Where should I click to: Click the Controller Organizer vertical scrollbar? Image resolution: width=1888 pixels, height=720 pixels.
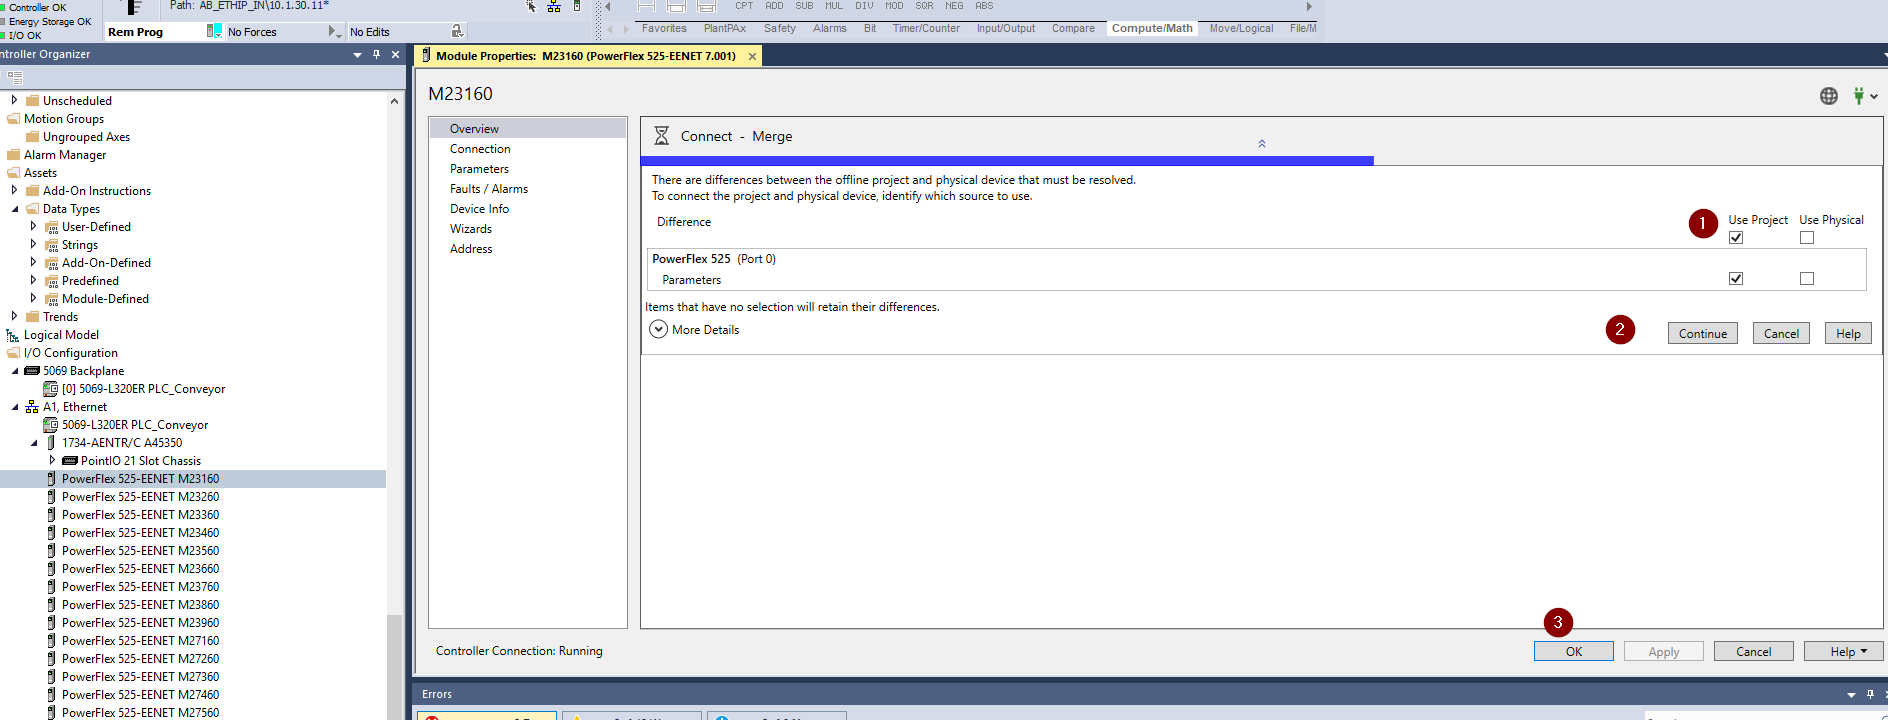pos(394,405)
